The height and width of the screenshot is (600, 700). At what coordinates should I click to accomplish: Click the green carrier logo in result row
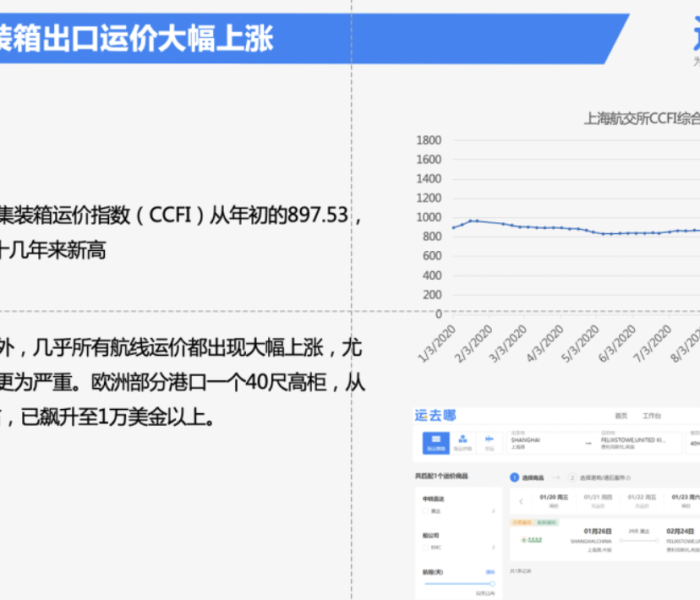532,540
